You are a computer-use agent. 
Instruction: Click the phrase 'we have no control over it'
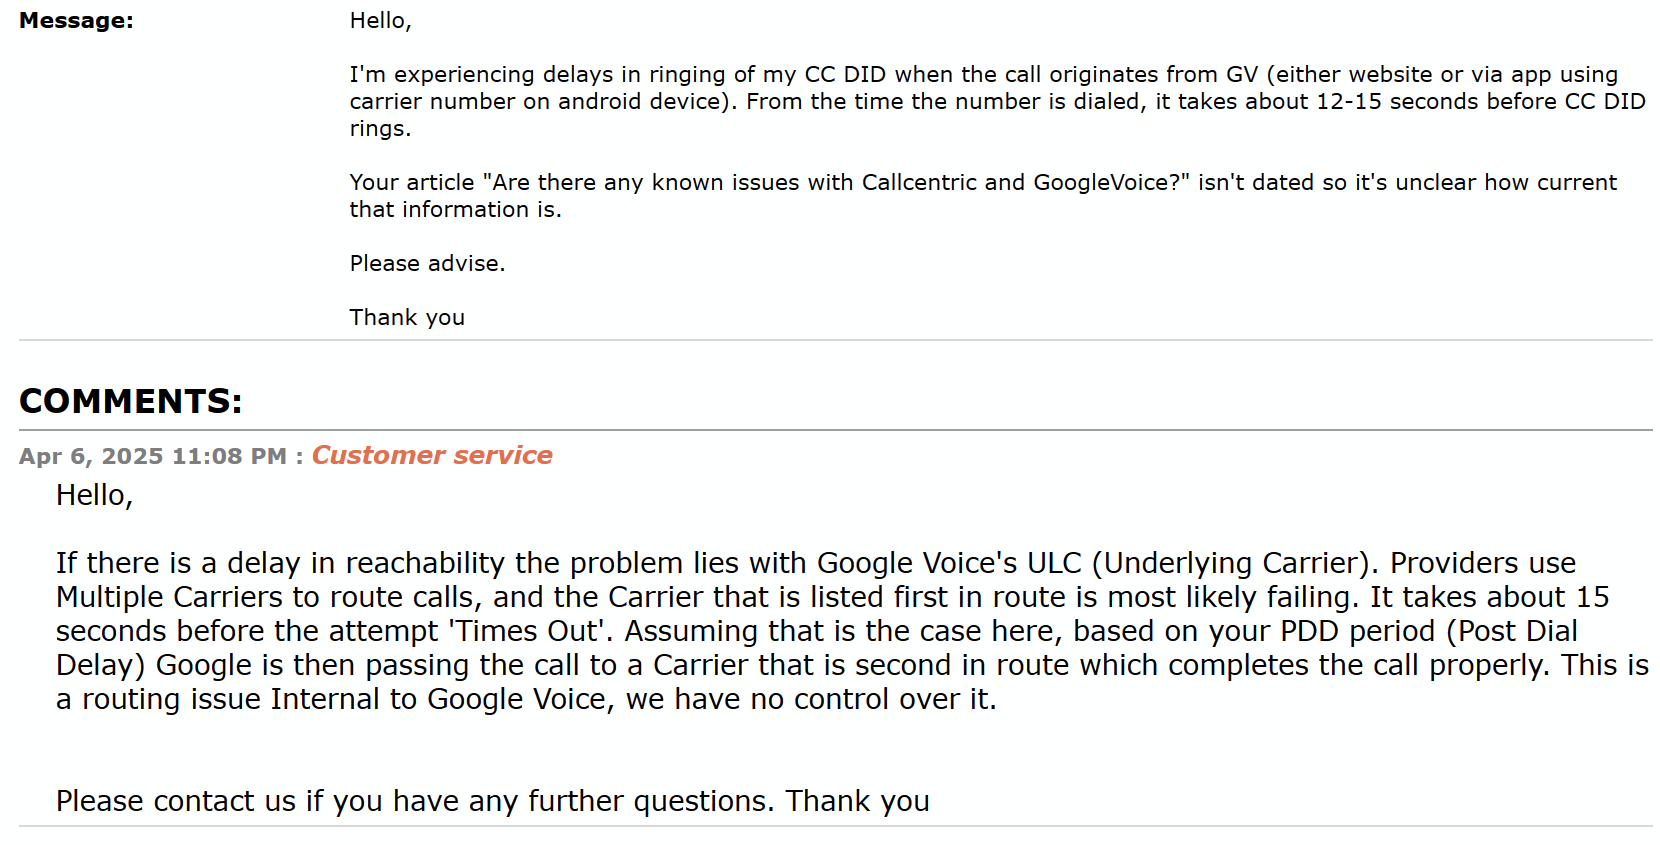(x=808, y=699)
